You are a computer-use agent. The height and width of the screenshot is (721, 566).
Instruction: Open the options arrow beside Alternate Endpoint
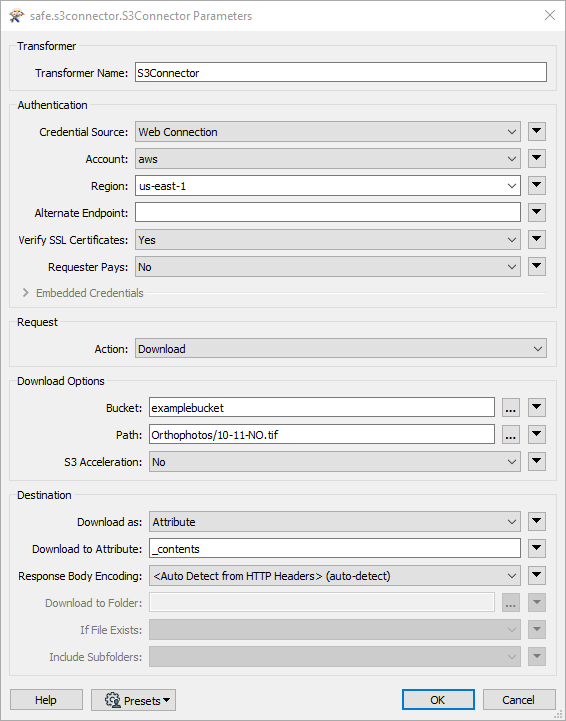point(537,213)
